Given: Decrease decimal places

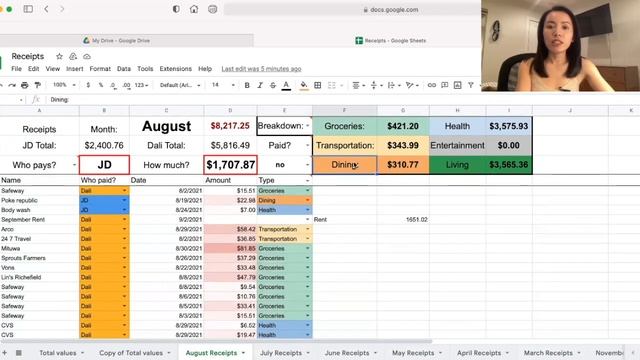Looking at the screenshot, I should (113, 85).
